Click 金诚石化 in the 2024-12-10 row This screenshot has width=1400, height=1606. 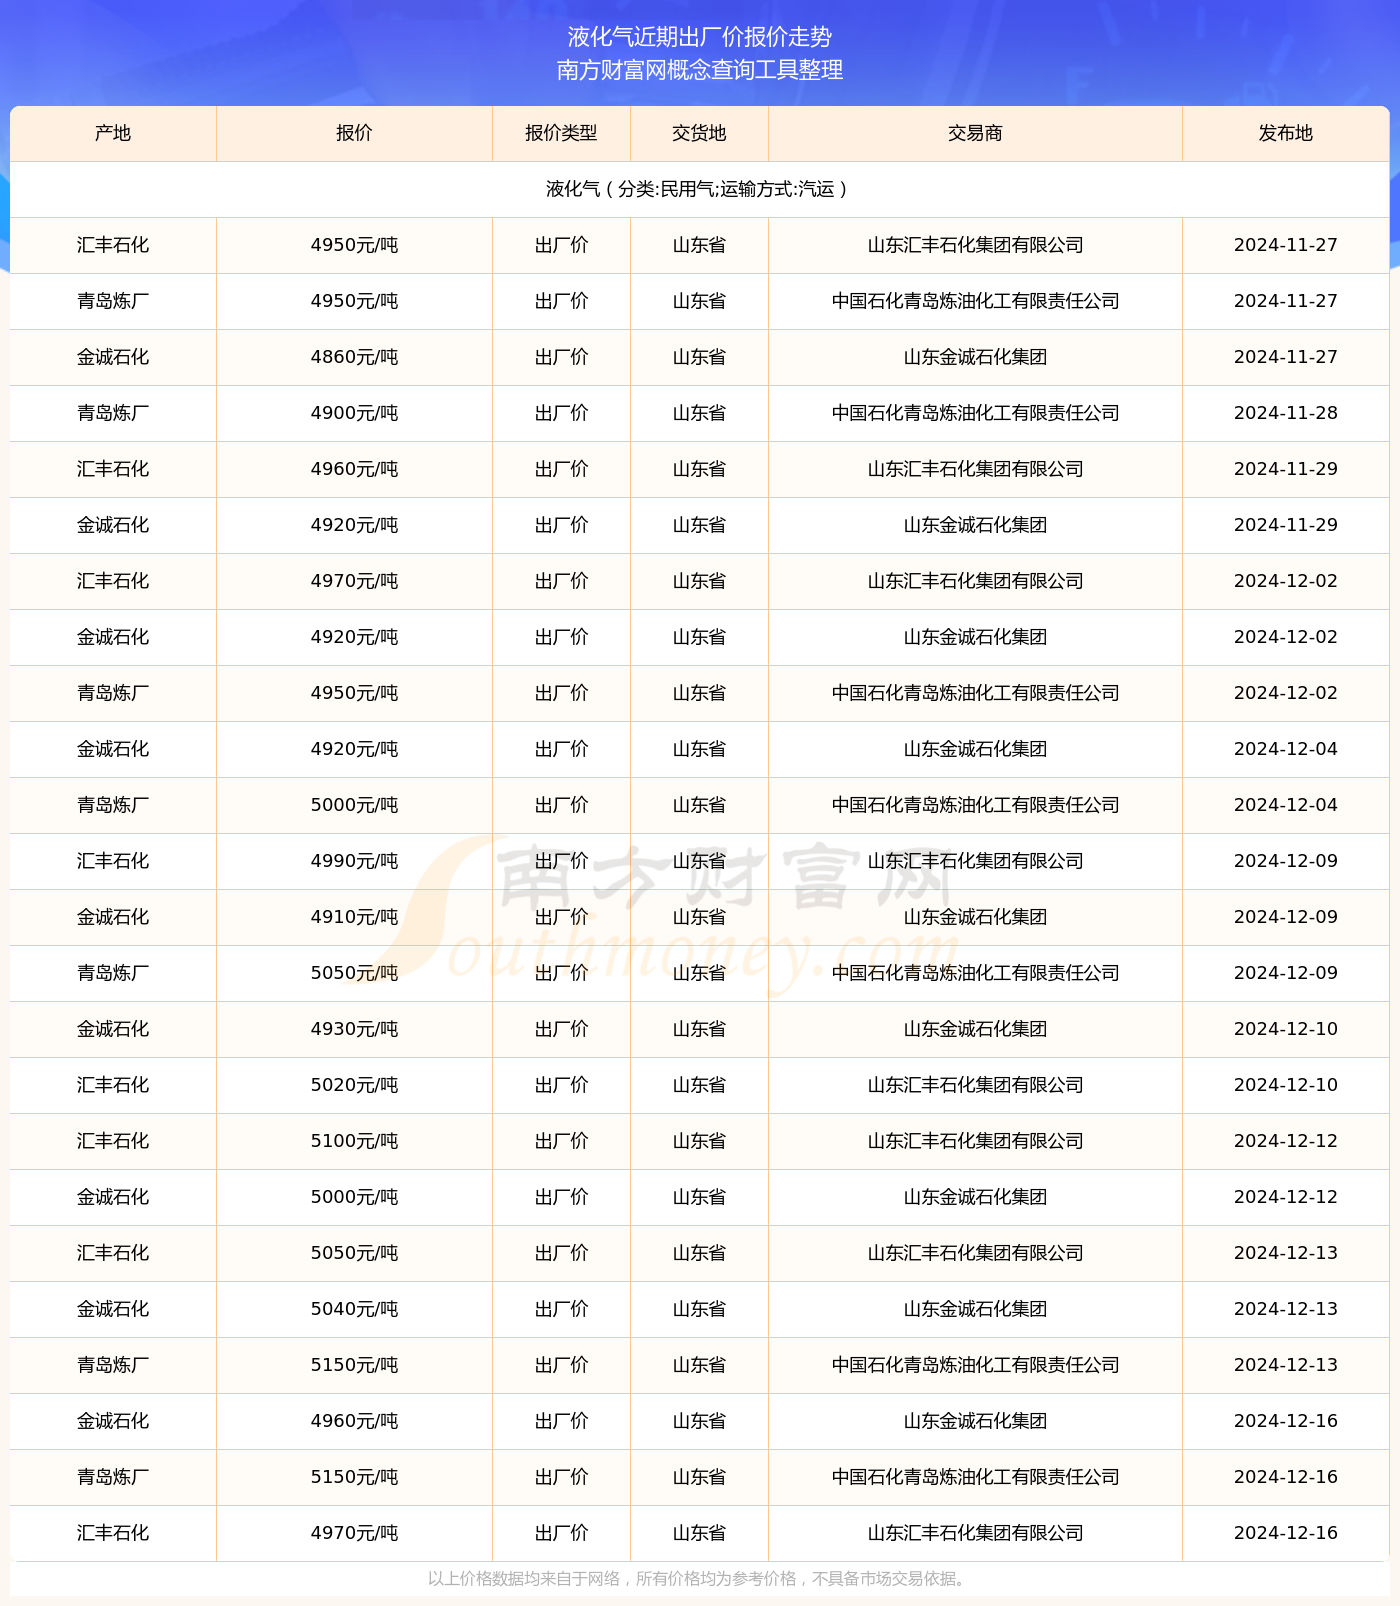pos(113,1029)
